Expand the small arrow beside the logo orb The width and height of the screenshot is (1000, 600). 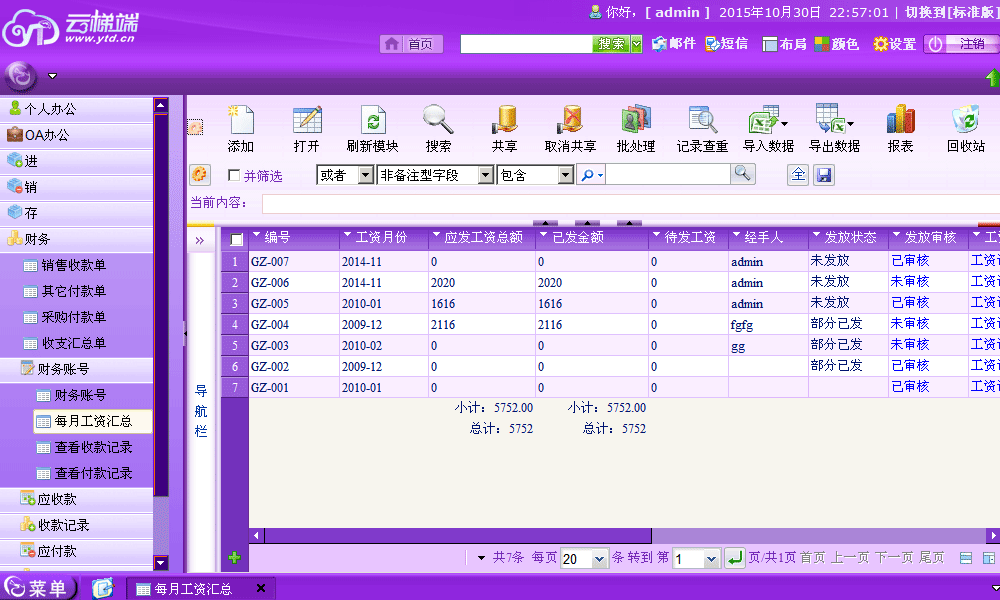[x=53, y=76]
